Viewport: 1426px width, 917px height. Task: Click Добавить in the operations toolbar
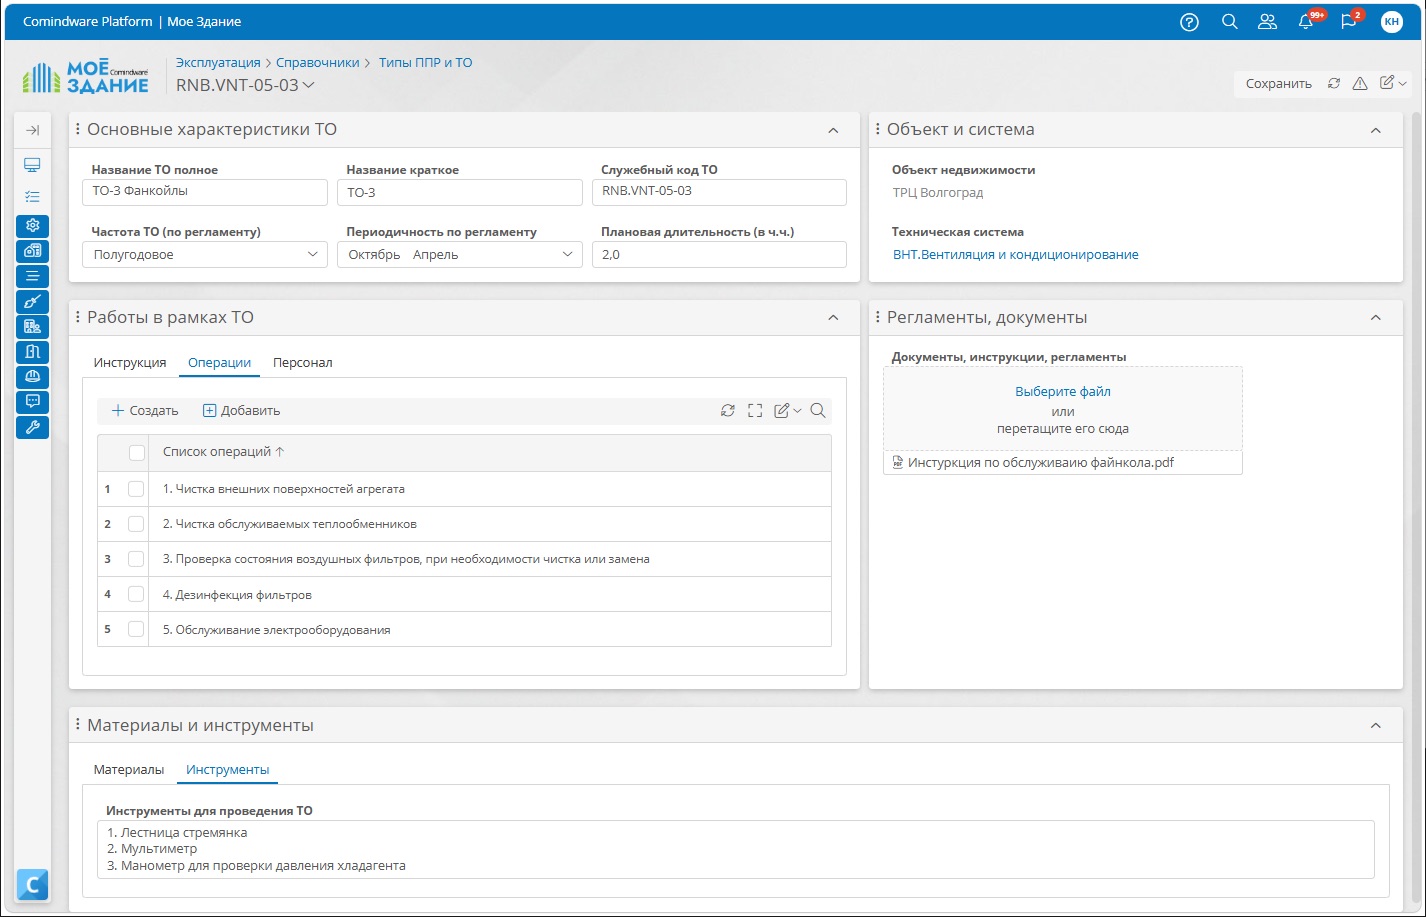point(241,411)
